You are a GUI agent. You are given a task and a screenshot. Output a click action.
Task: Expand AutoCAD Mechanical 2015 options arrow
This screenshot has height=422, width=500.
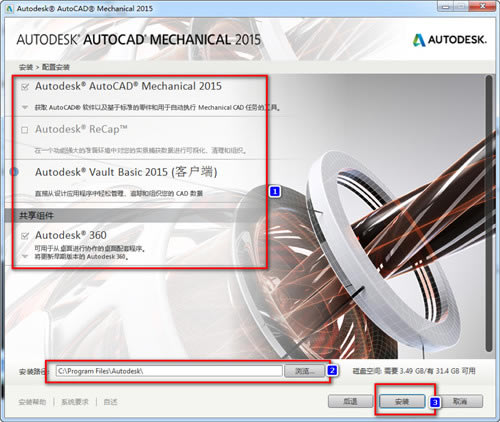pyautogui.click(x=25, y=107)
